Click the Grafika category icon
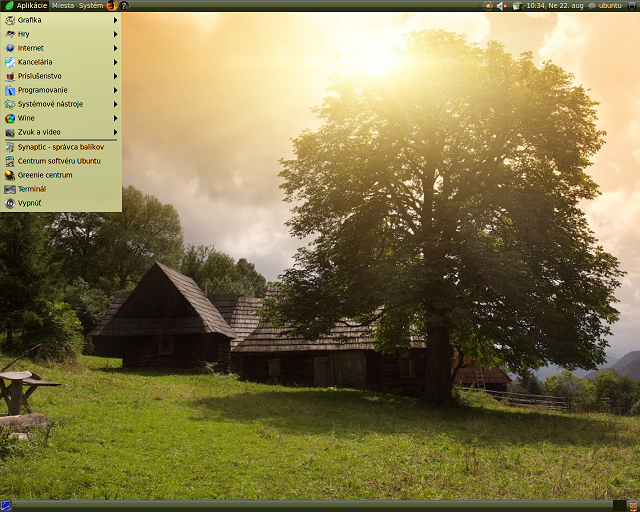Screen dimensions: 640x512 coord(10,20)
